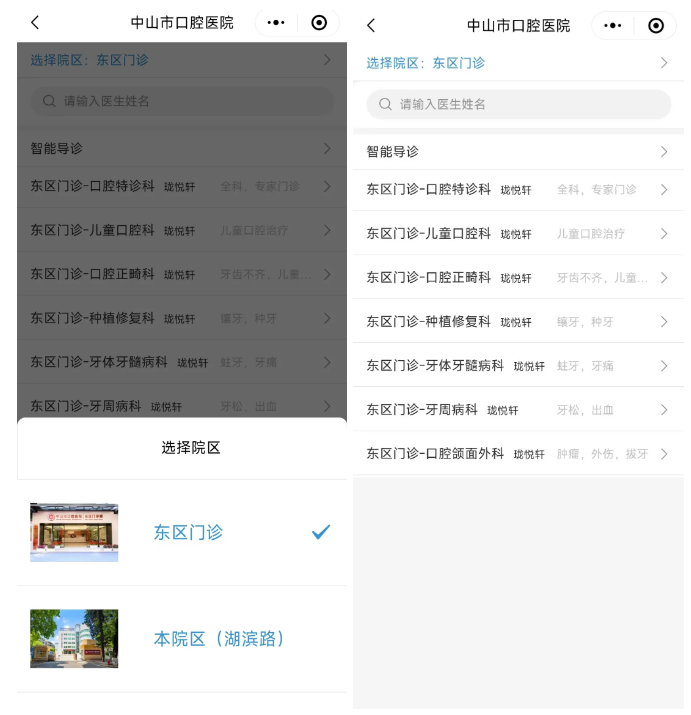
Task: Expand 口腔颌面外科 row chevron
Action: [x=663, y=454]
